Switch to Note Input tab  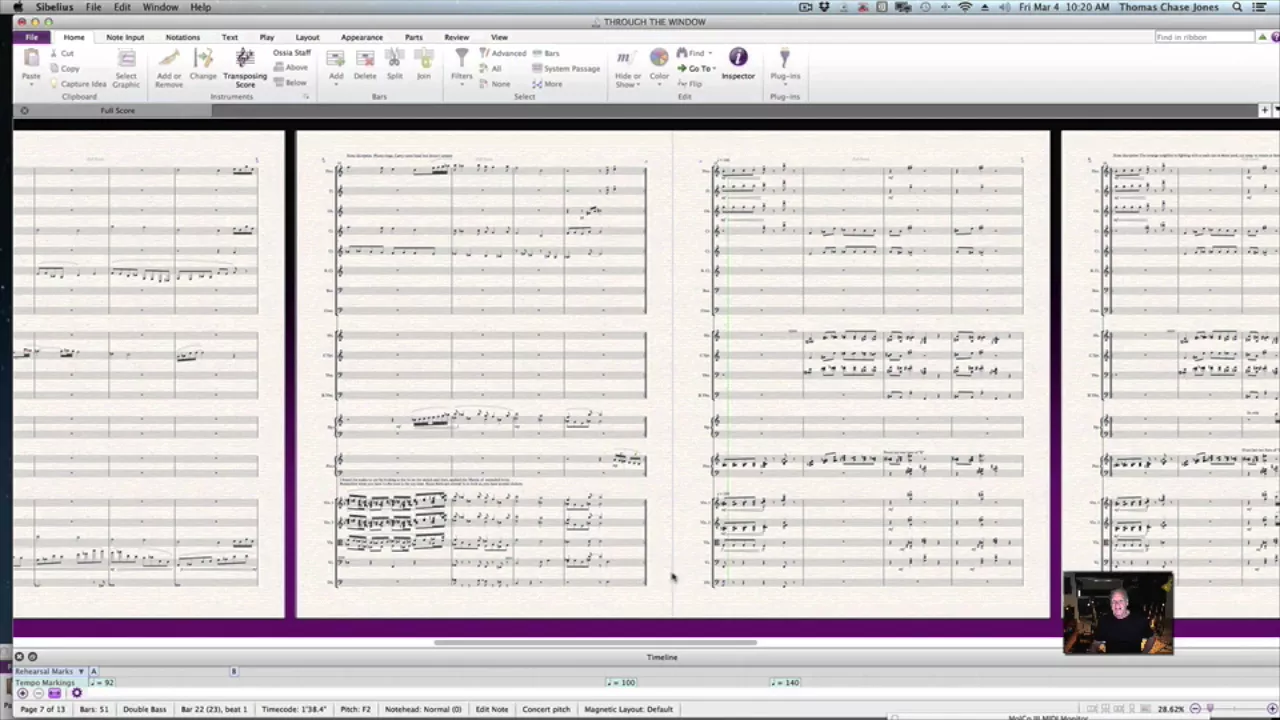tap(125, 37)
